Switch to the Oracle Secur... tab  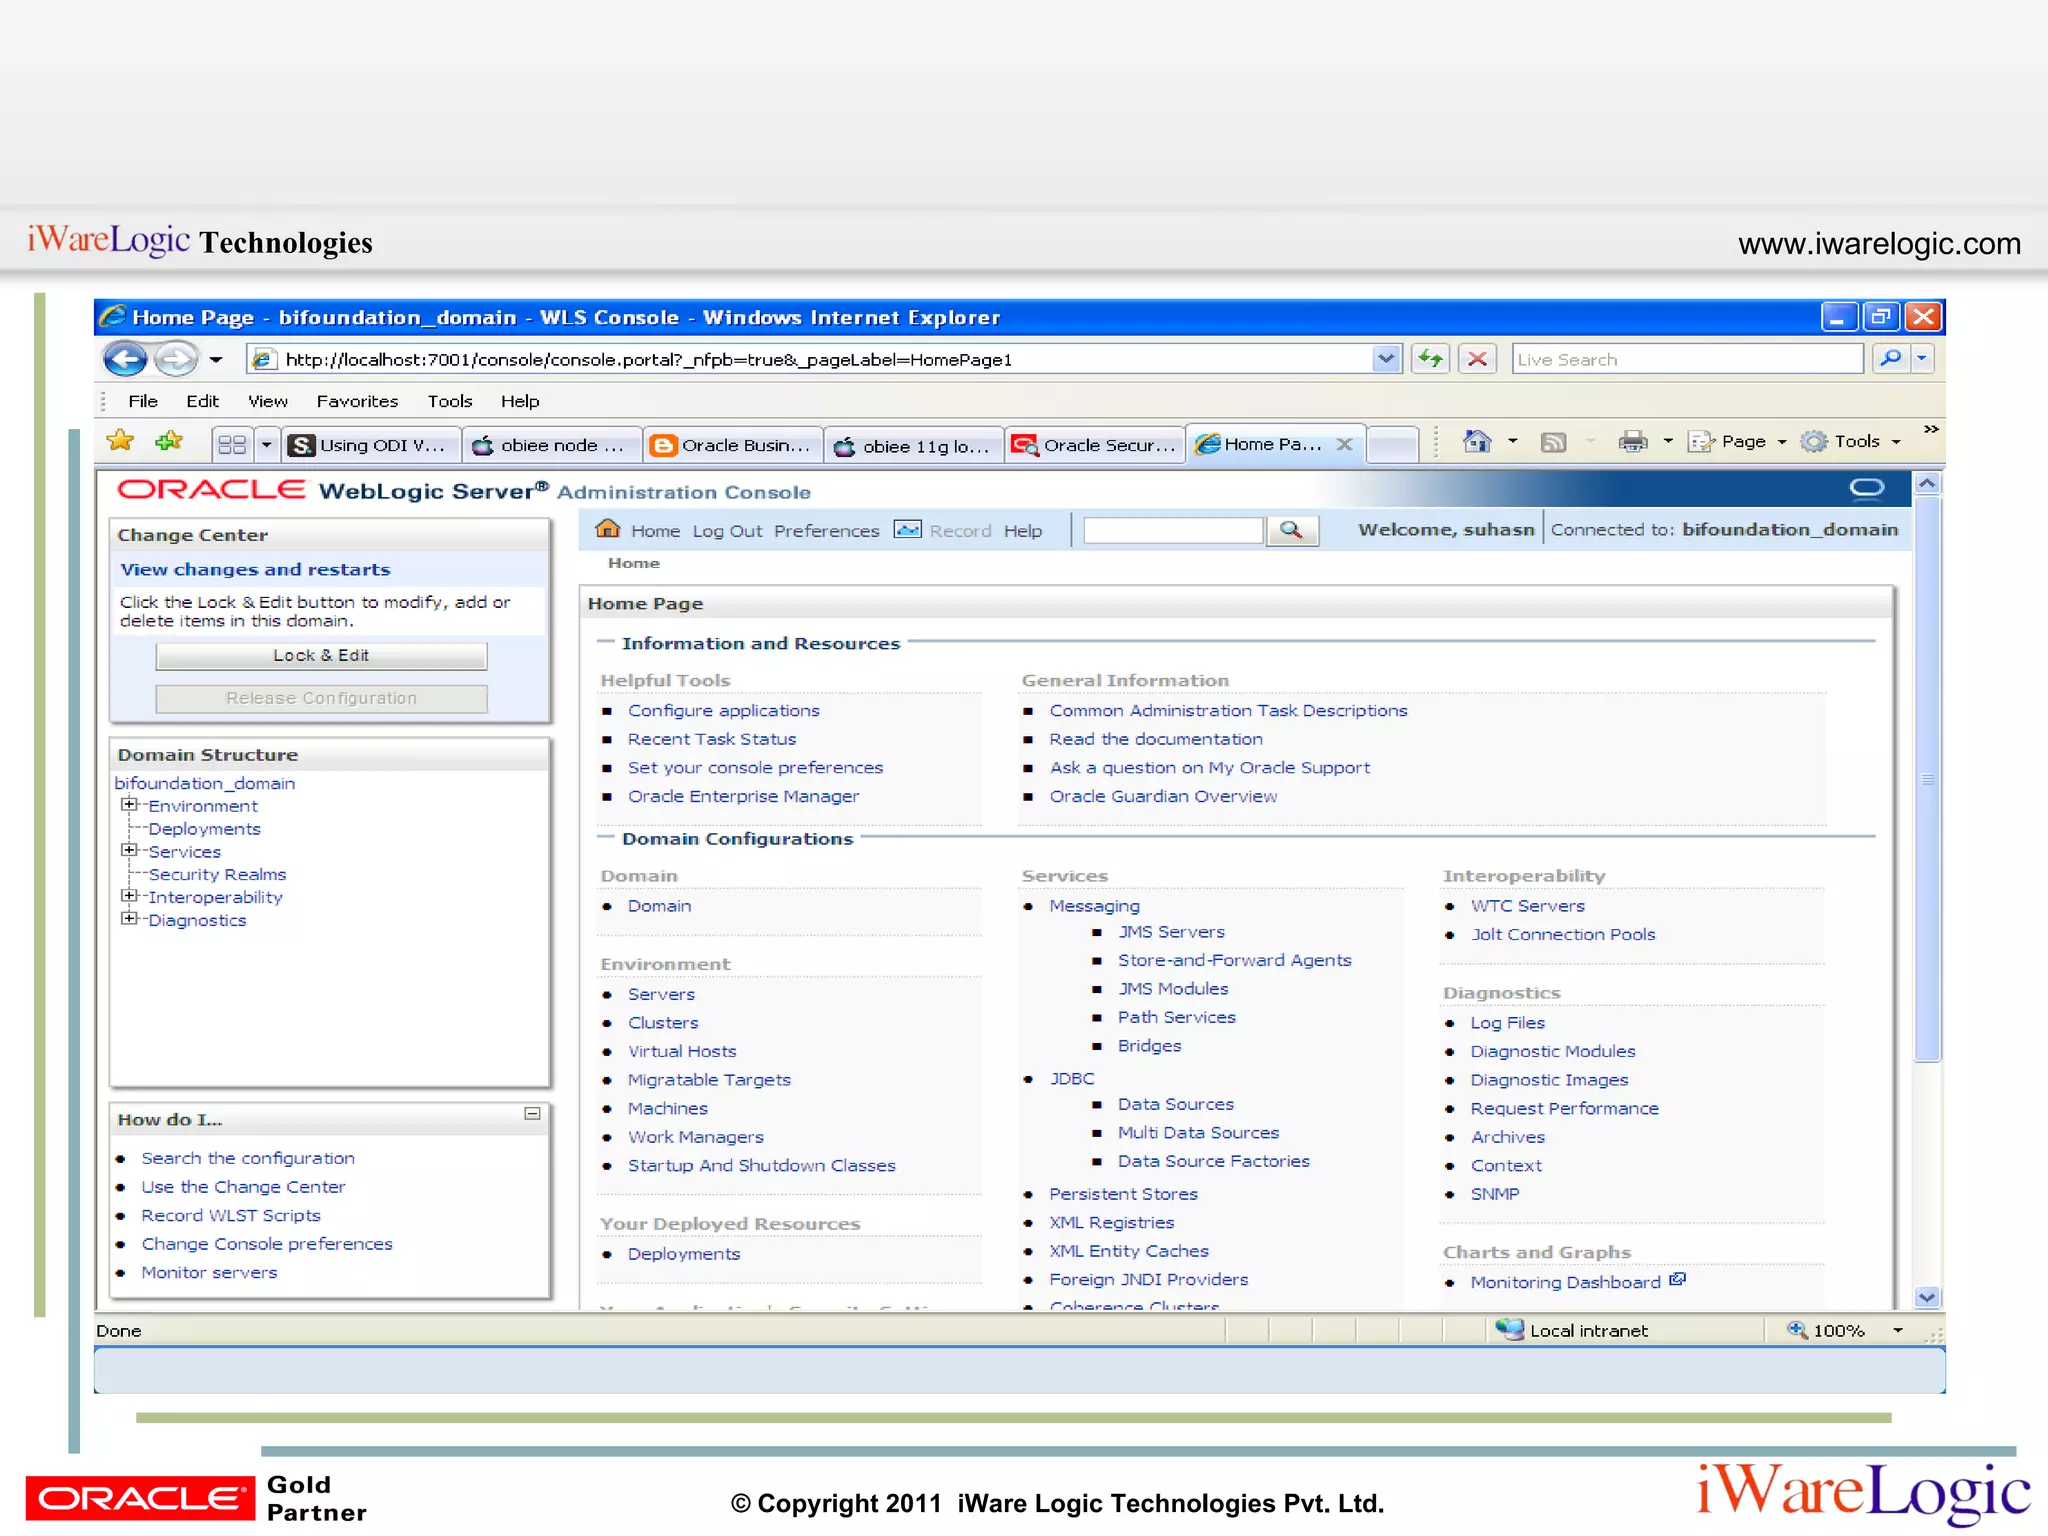1096,445
